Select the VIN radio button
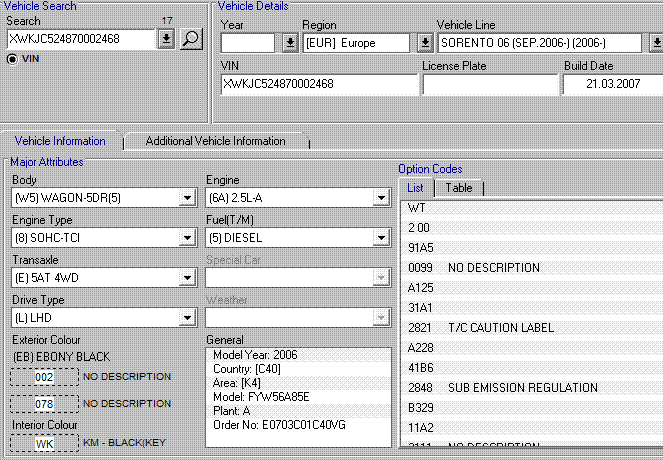Screen dimensions: 663x460 point(13,59)
